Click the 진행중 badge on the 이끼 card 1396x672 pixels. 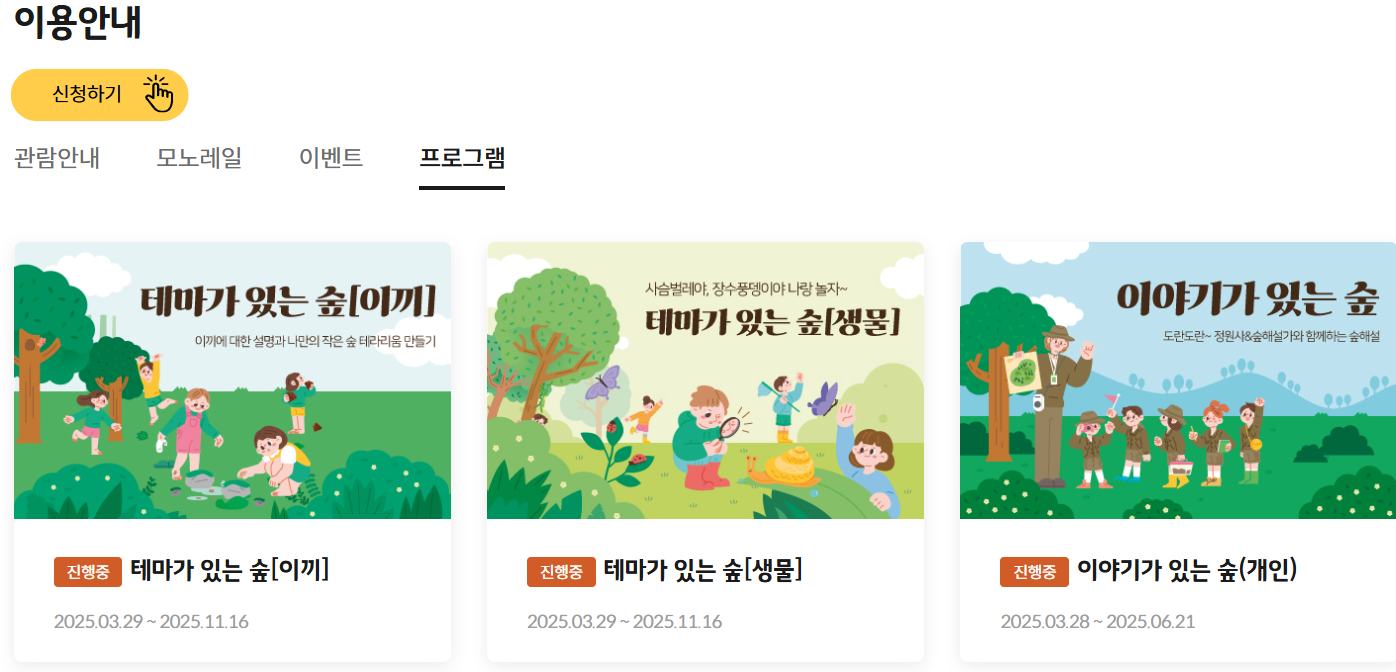click(88, 572)
